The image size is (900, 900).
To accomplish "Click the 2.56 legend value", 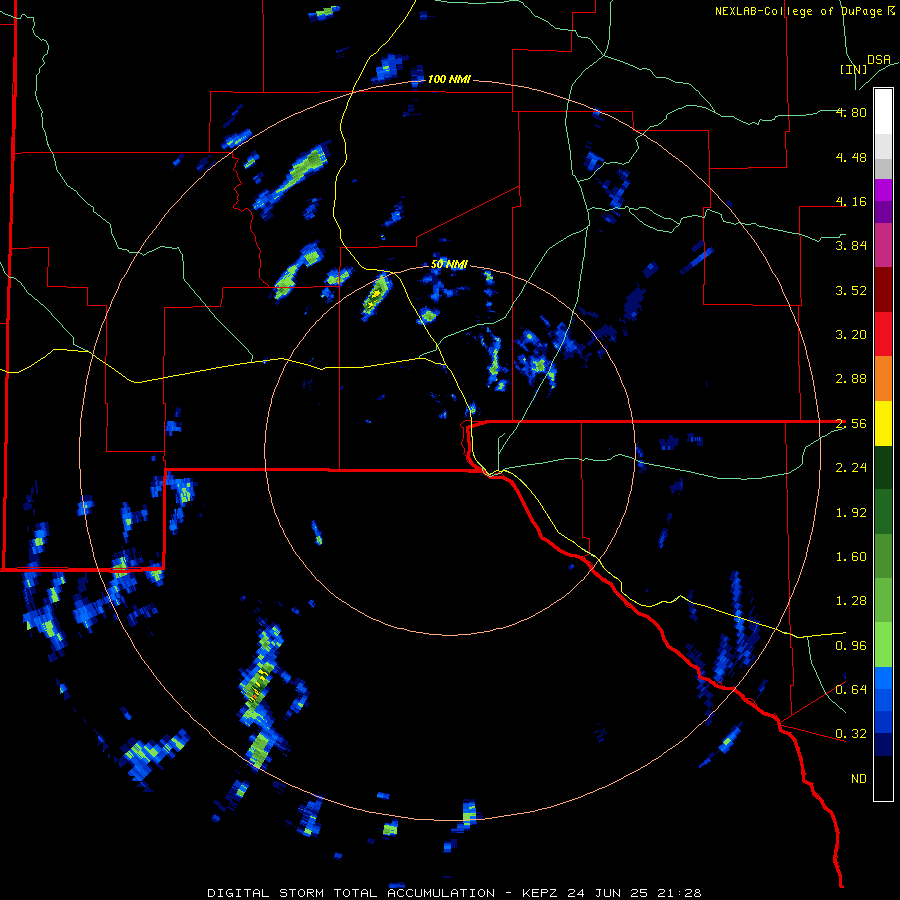I will [851, 424].
